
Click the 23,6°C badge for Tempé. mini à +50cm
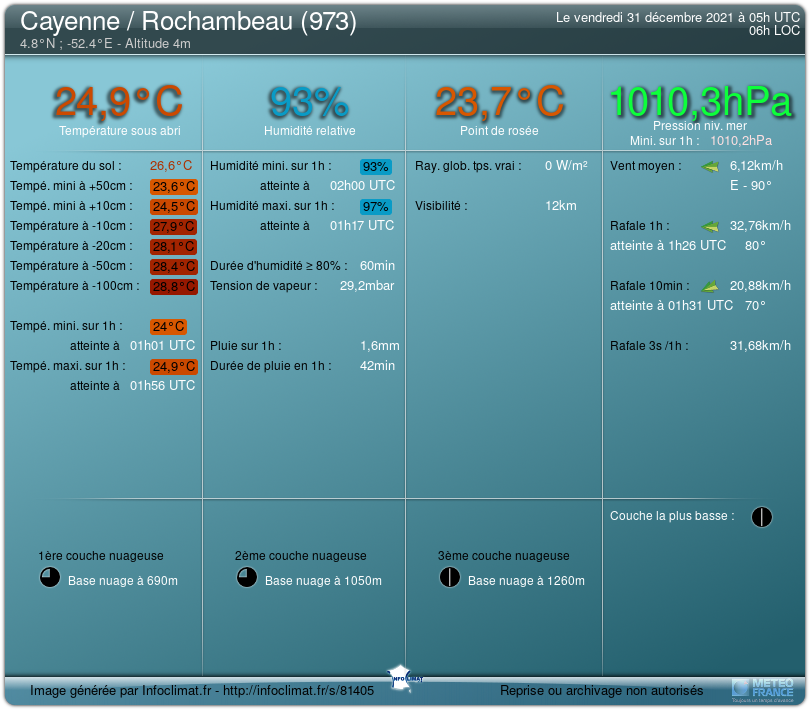pyautogui.click(x=173, y=186)
